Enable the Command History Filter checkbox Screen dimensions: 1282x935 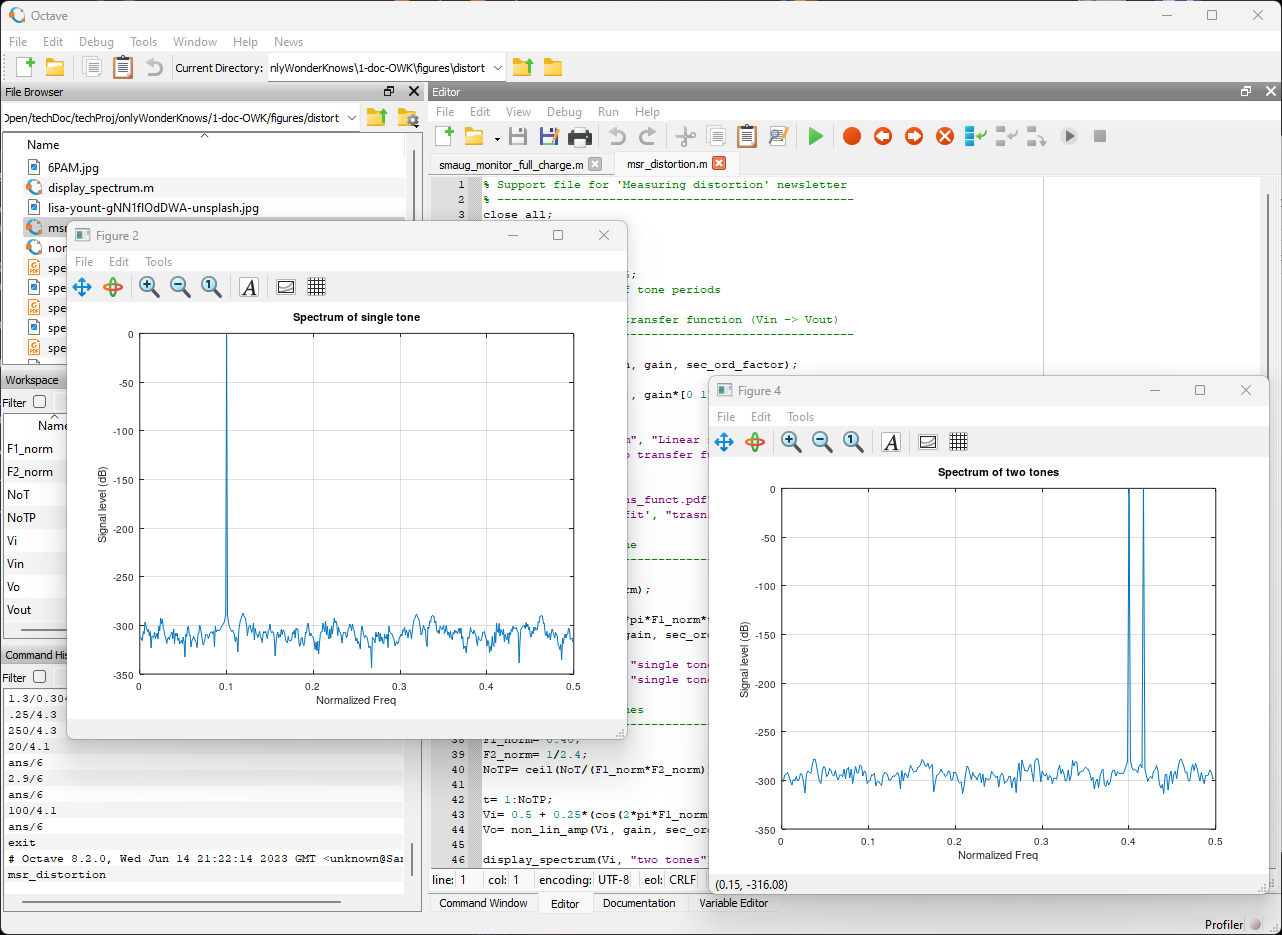[40, 677]
